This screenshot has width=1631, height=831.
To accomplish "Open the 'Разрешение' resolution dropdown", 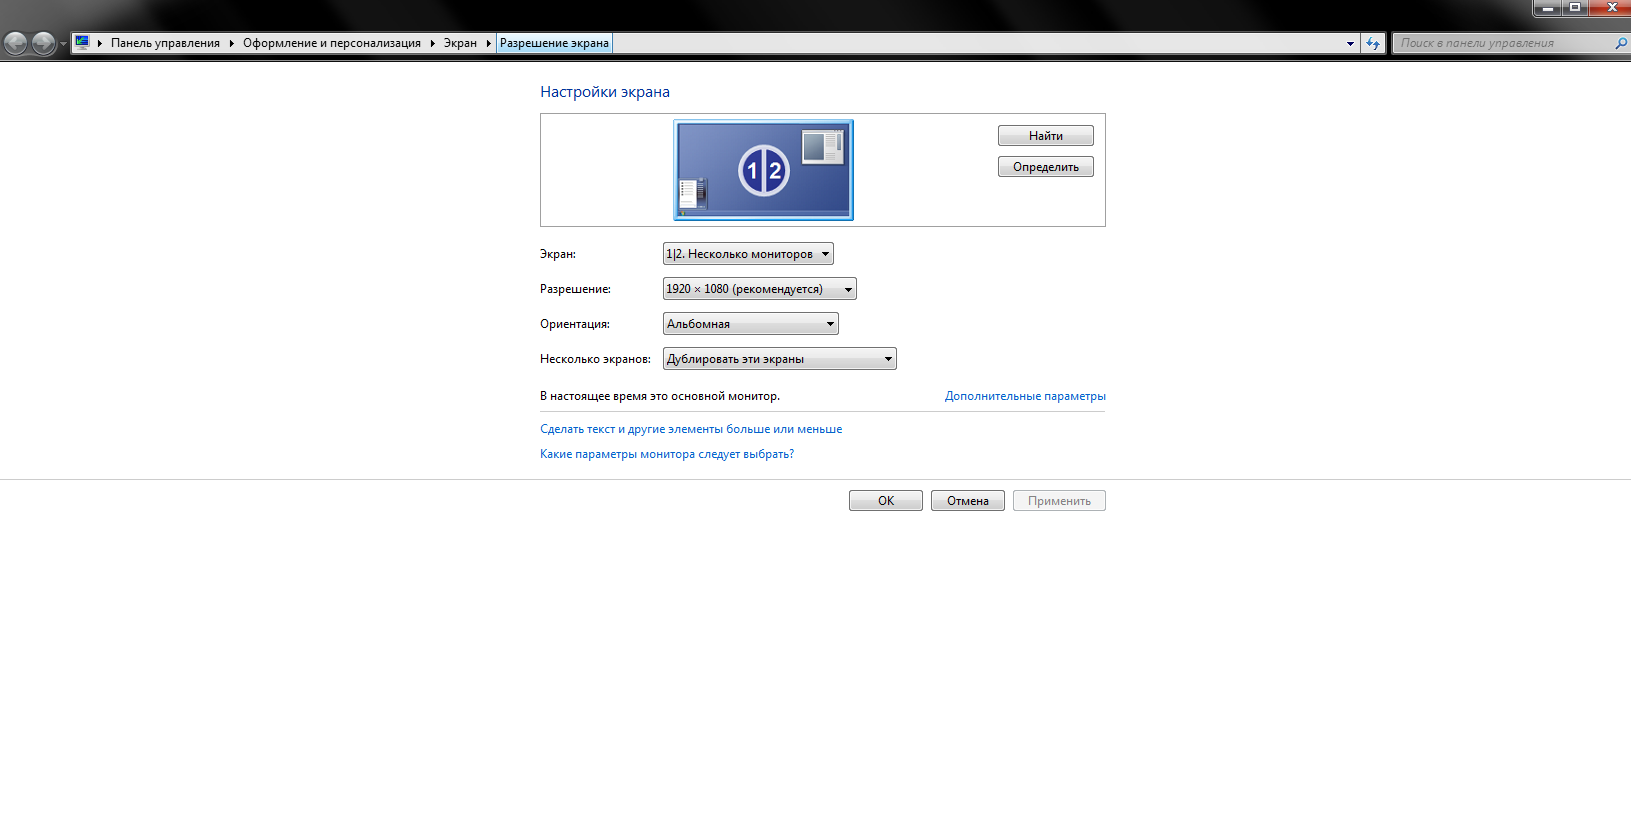I will [x=759, y=289].
